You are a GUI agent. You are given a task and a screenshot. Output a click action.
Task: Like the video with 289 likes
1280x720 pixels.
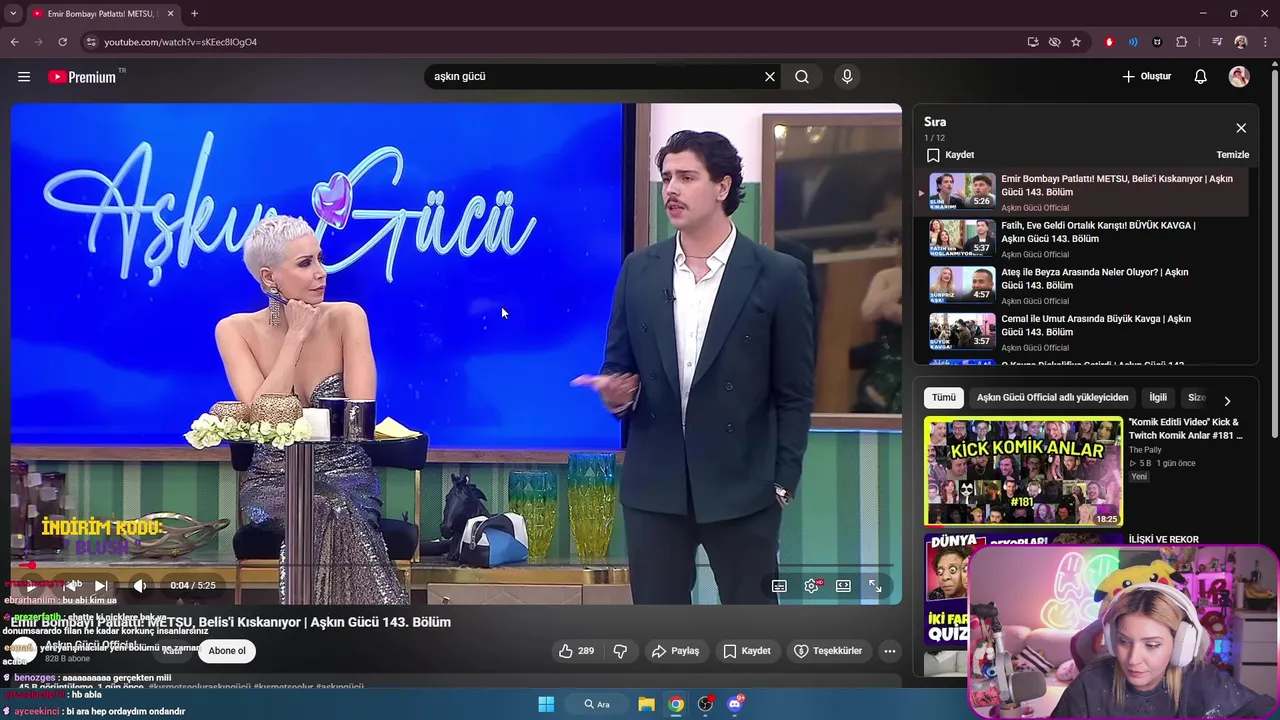(577, 651)
